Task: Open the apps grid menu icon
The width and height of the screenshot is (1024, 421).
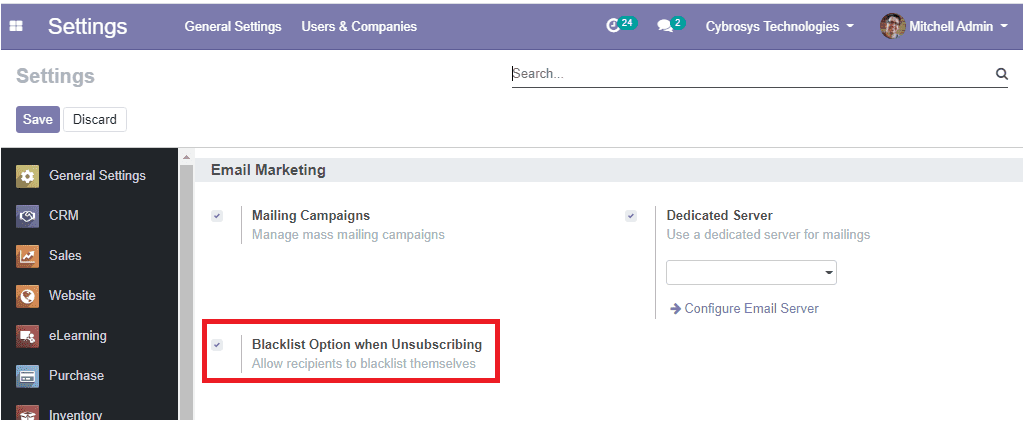Action: coord(15,26)
